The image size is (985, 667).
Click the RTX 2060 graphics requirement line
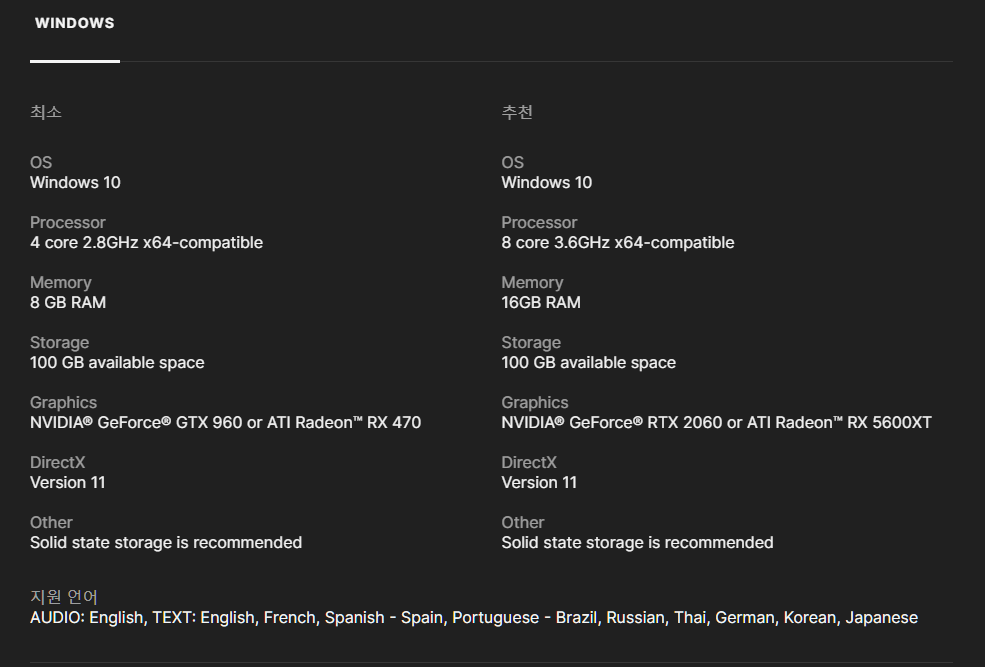click(716, 423)
